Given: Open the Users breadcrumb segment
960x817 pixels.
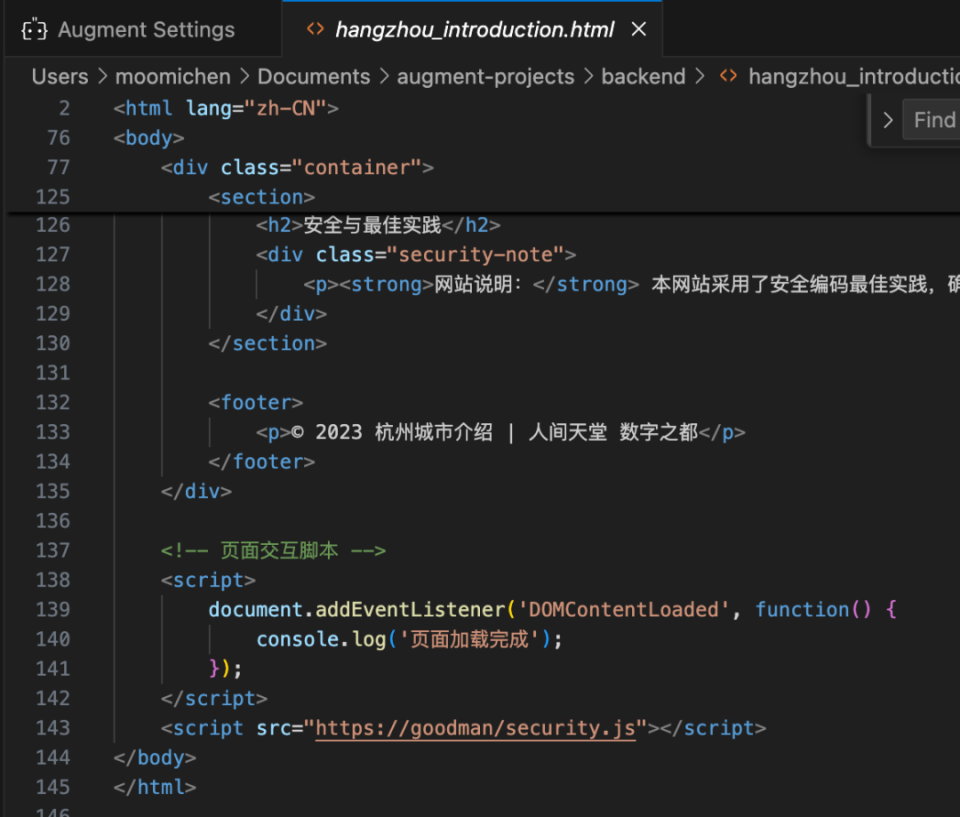Looking at the screenshot, I should [x=60, y=76].
